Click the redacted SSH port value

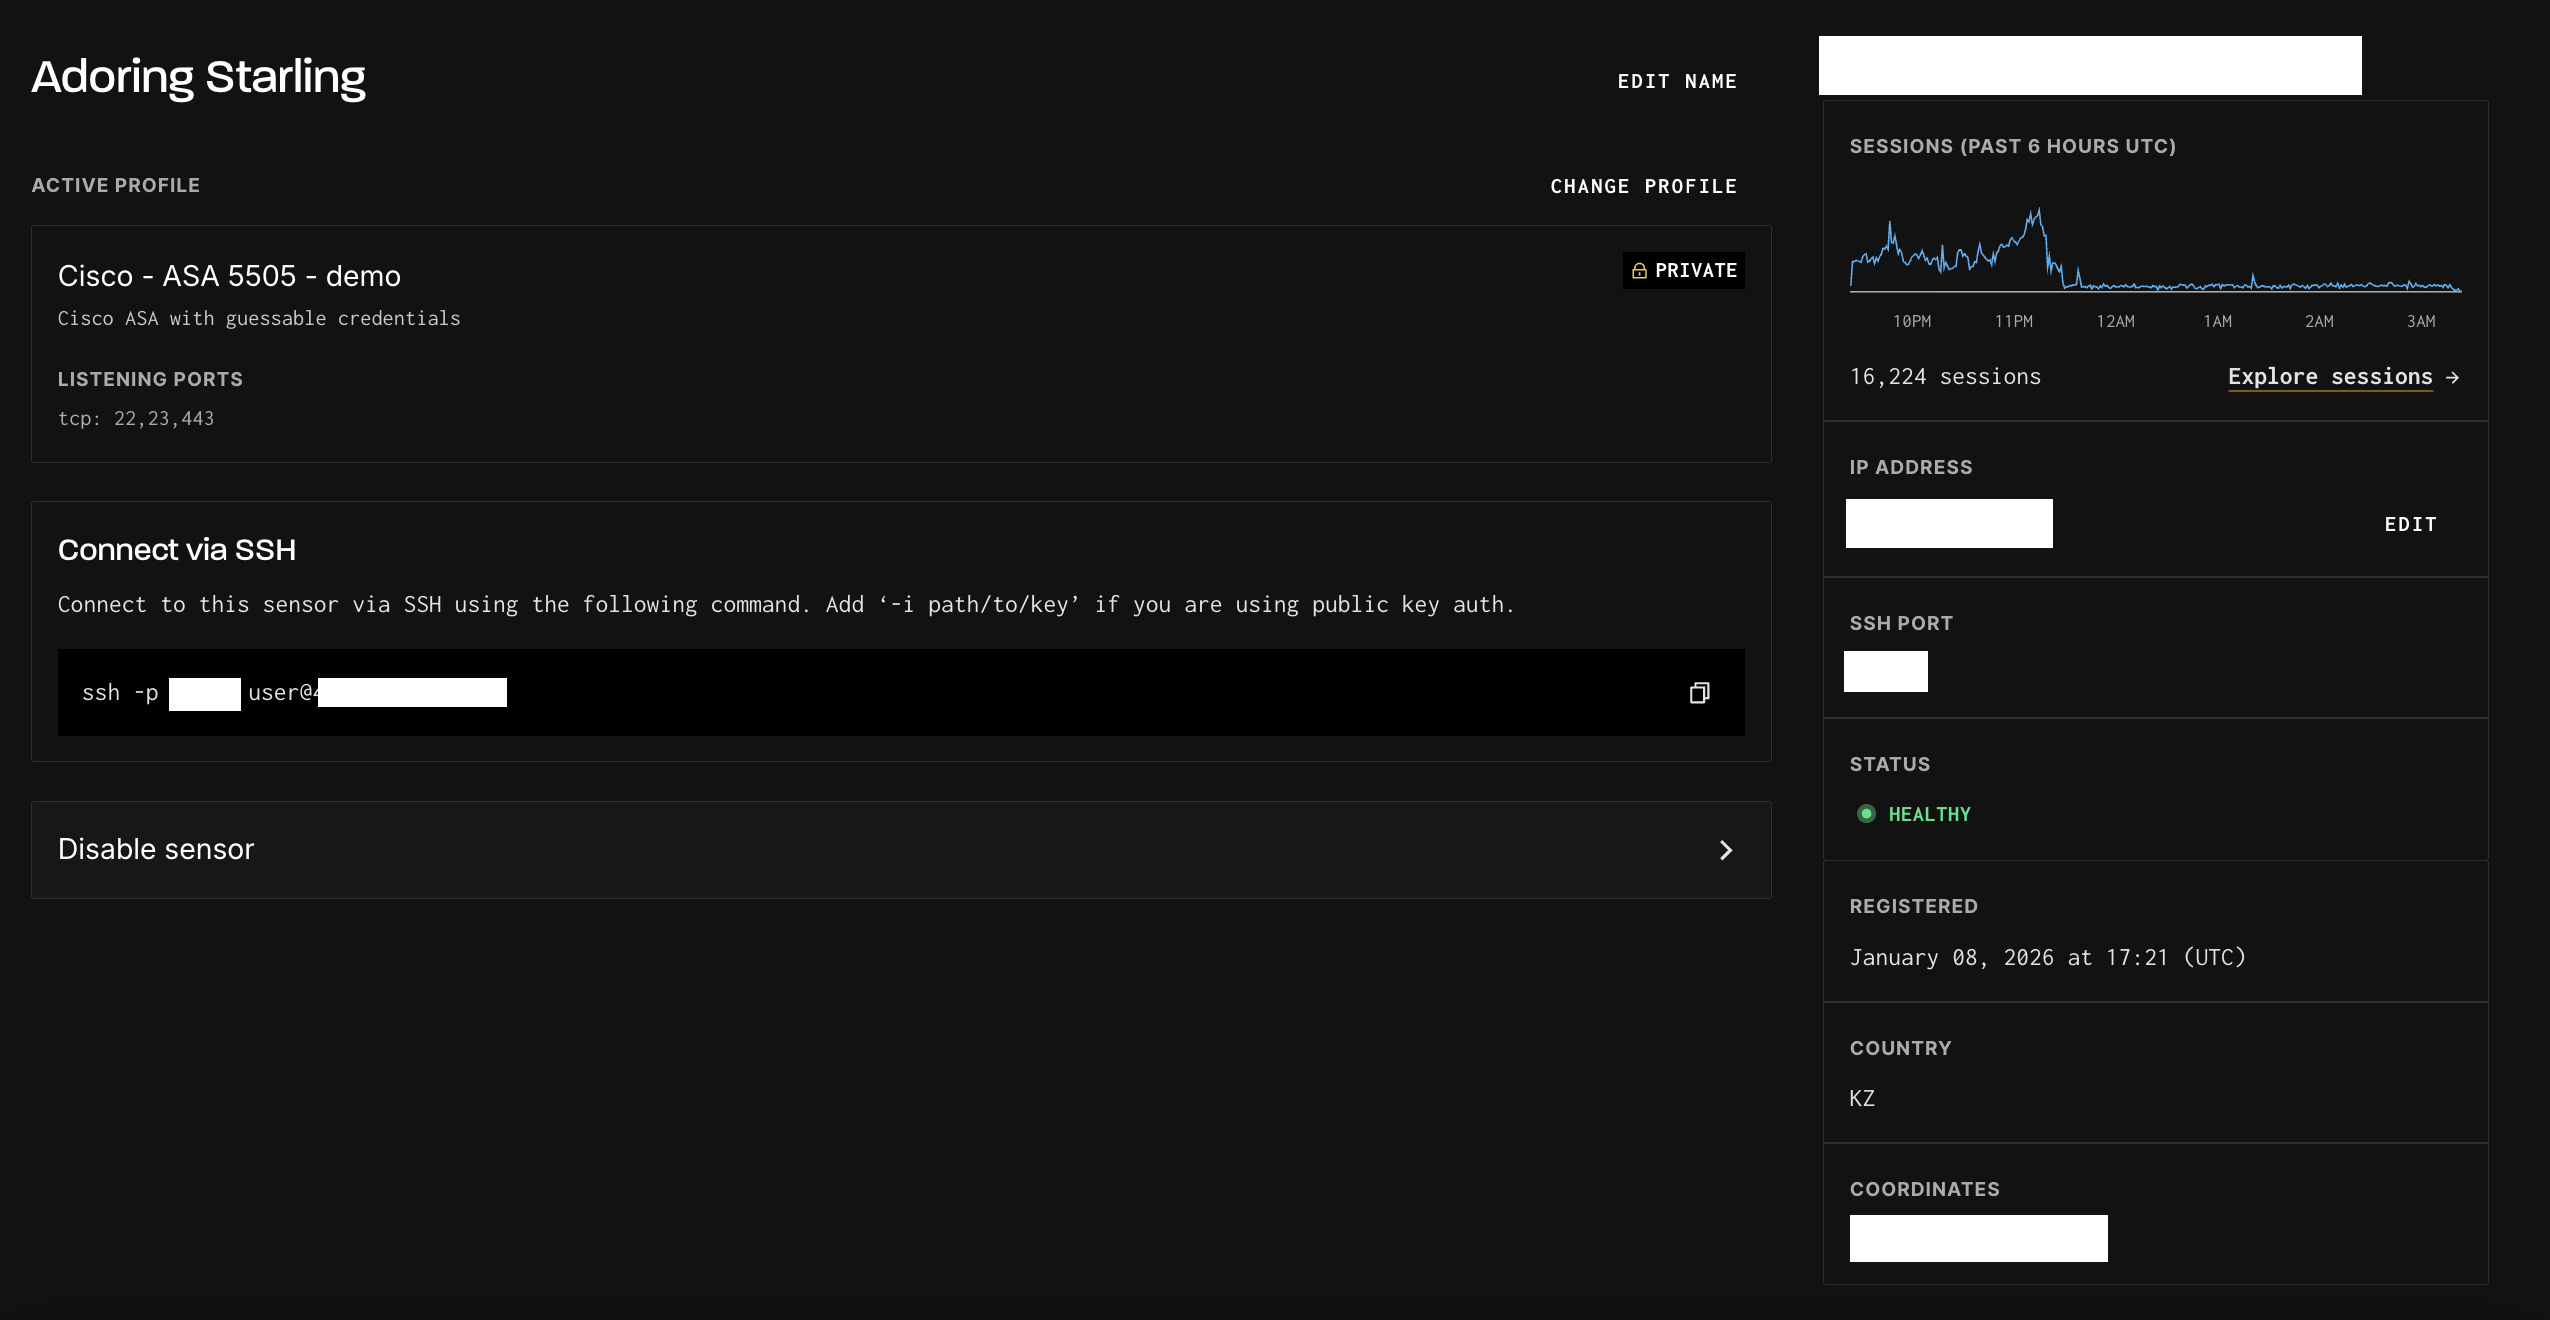coord(1885,671)
